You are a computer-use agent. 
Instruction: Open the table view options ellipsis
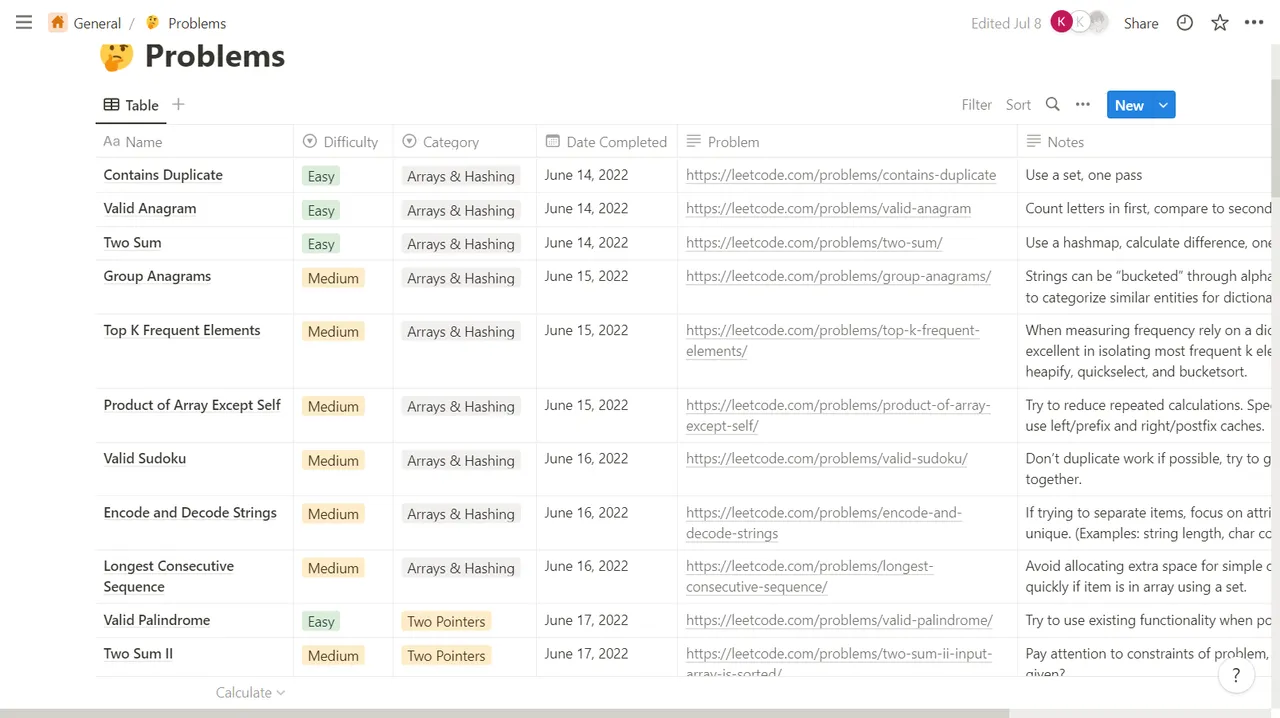click(1083, 105)
